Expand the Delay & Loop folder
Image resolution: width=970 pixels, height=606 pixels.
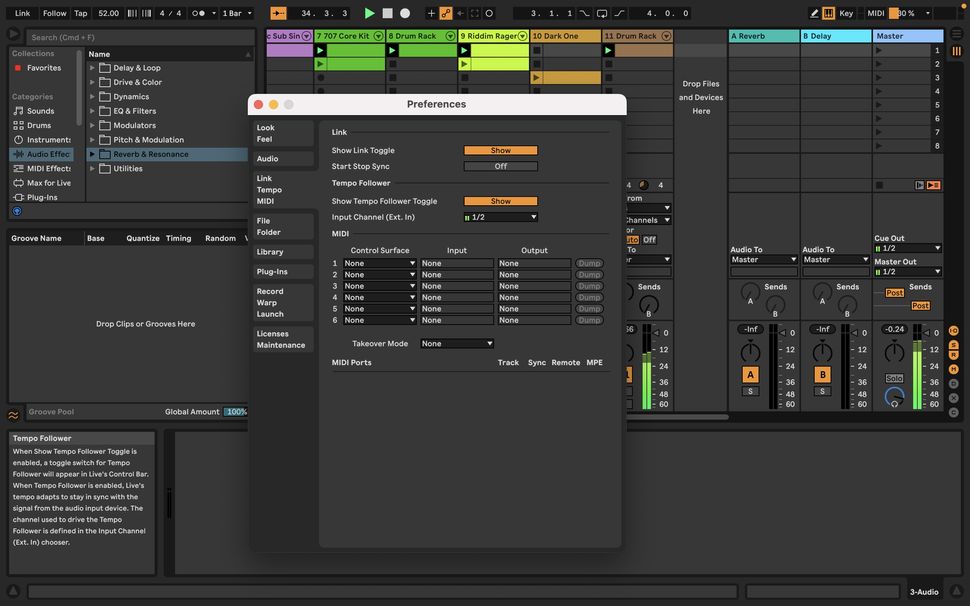point(91,67)
